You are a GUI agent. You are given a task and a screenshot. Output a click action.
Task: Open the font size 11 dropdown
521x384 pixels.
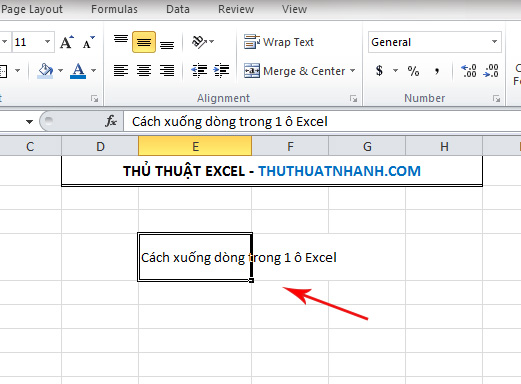[x=48, y=42]
